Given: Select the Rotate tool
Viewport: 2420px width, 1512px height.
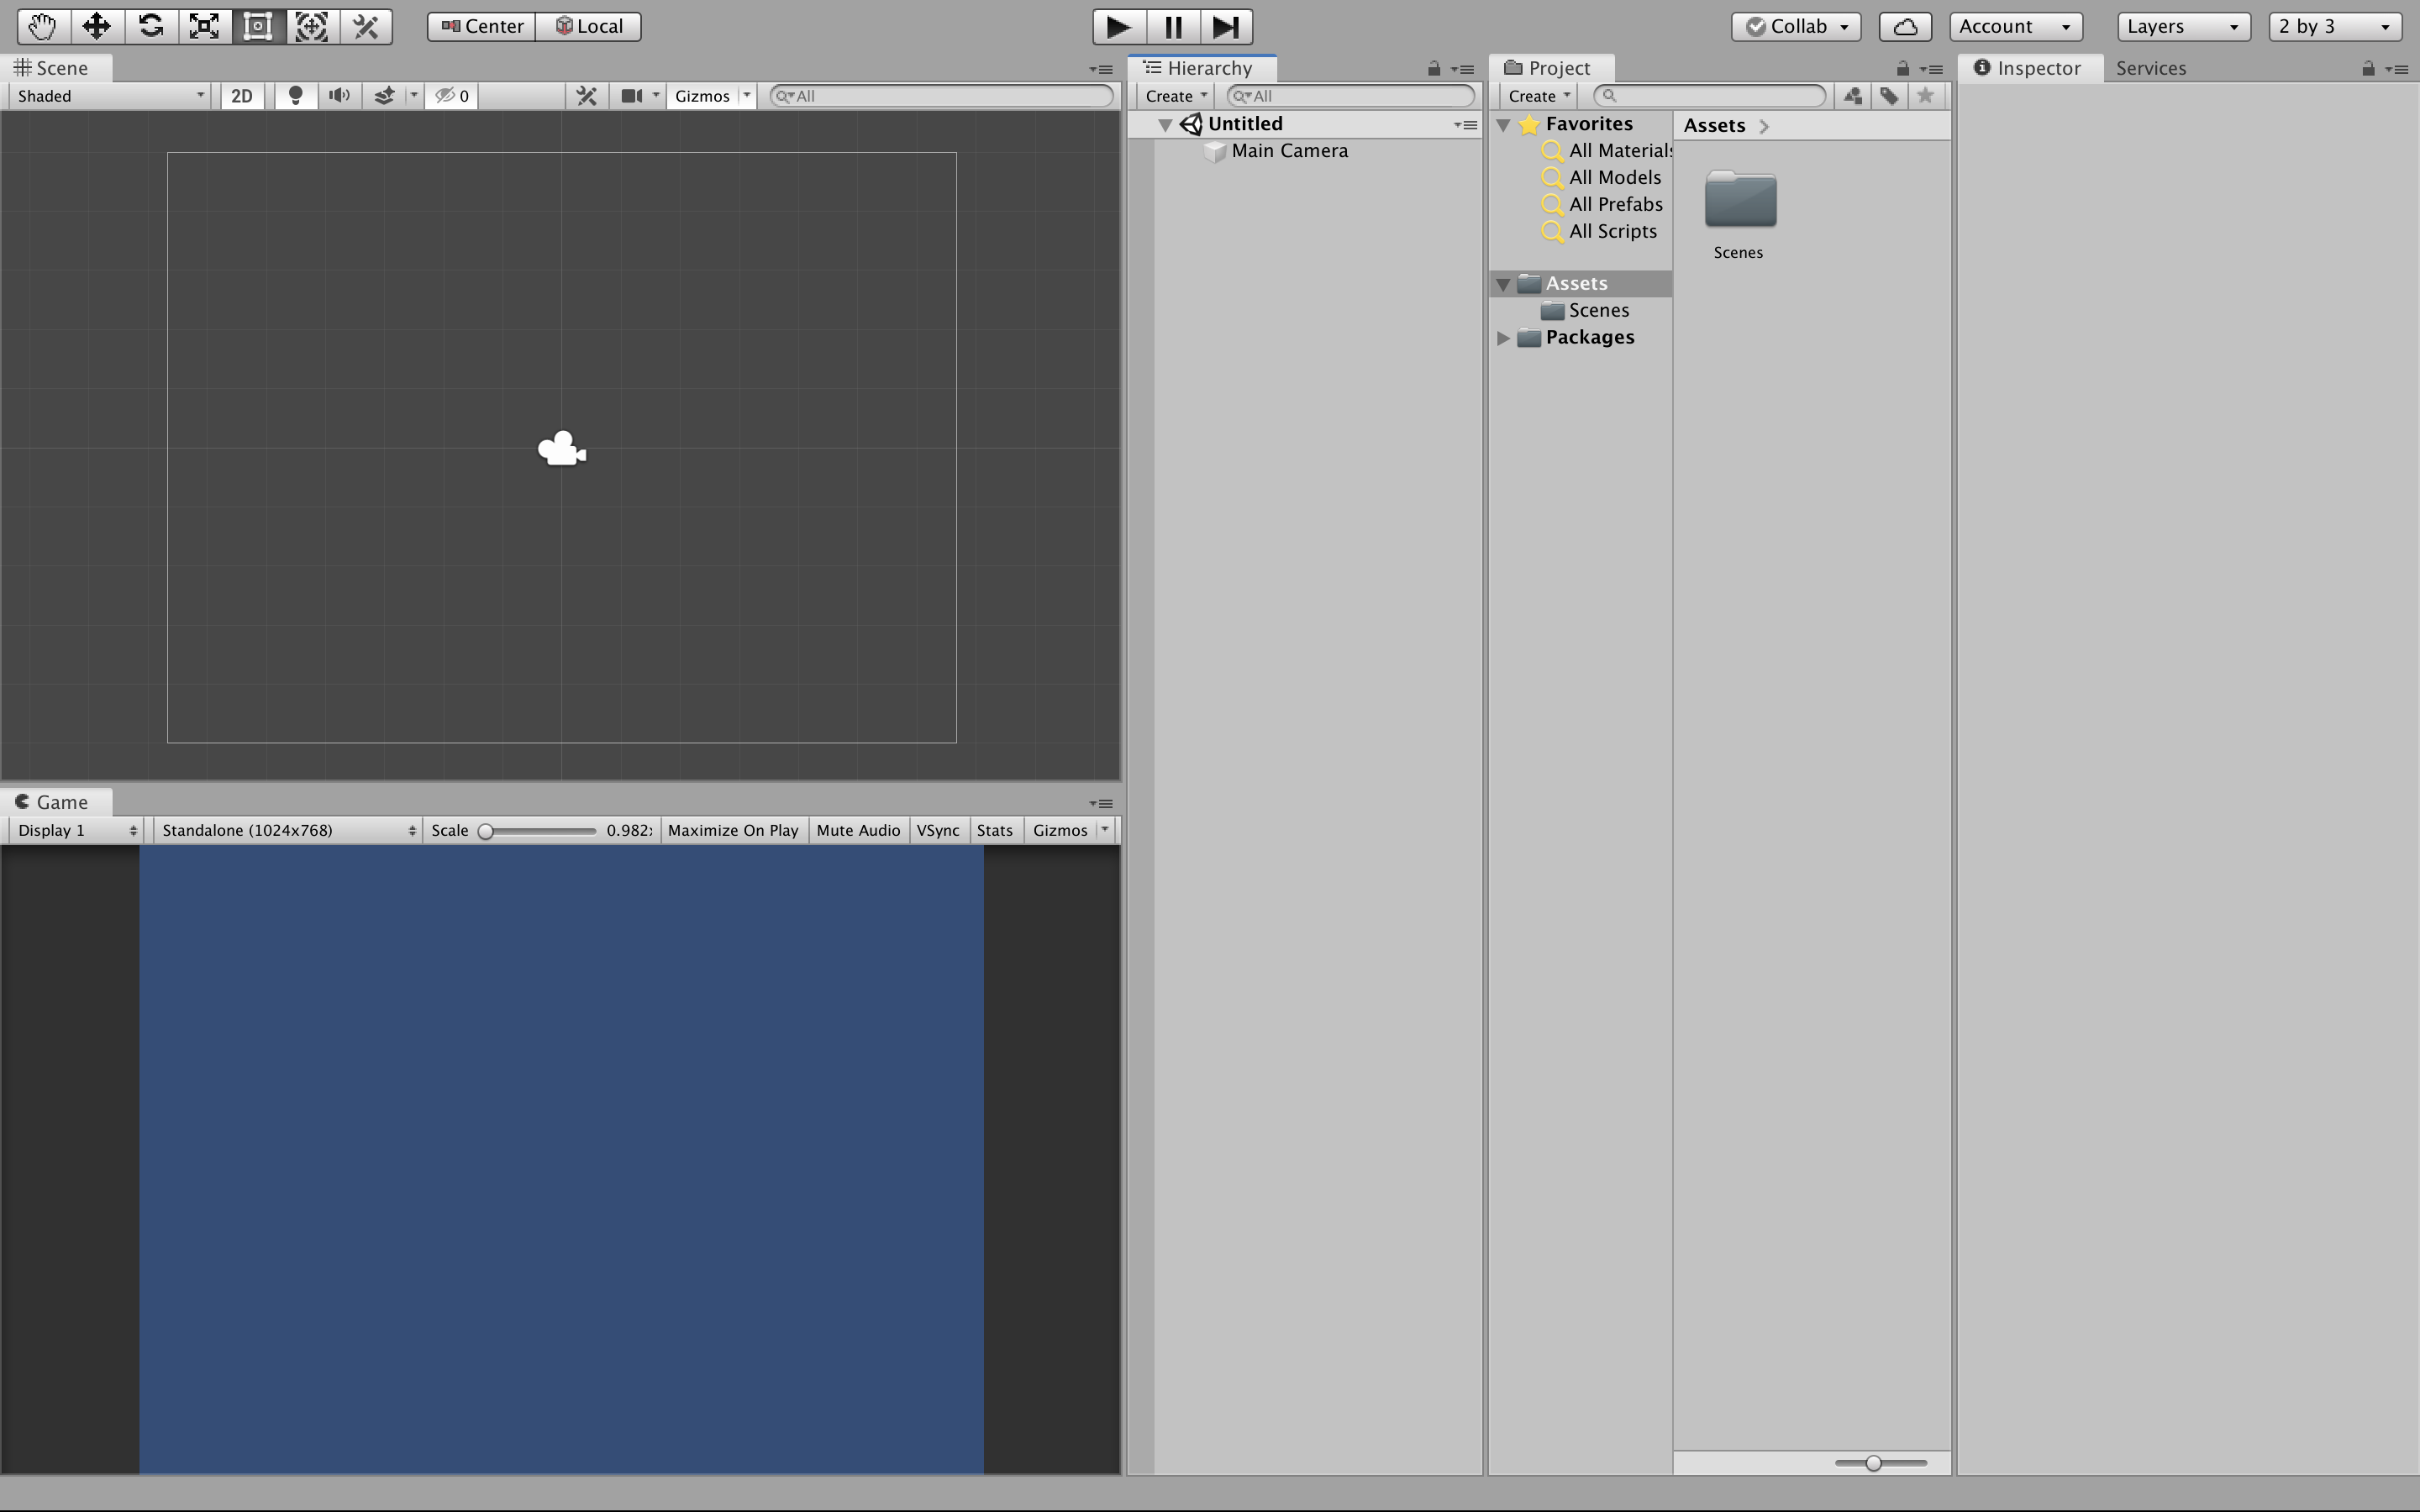Looking at the screenshot, I should coord(151,26).
